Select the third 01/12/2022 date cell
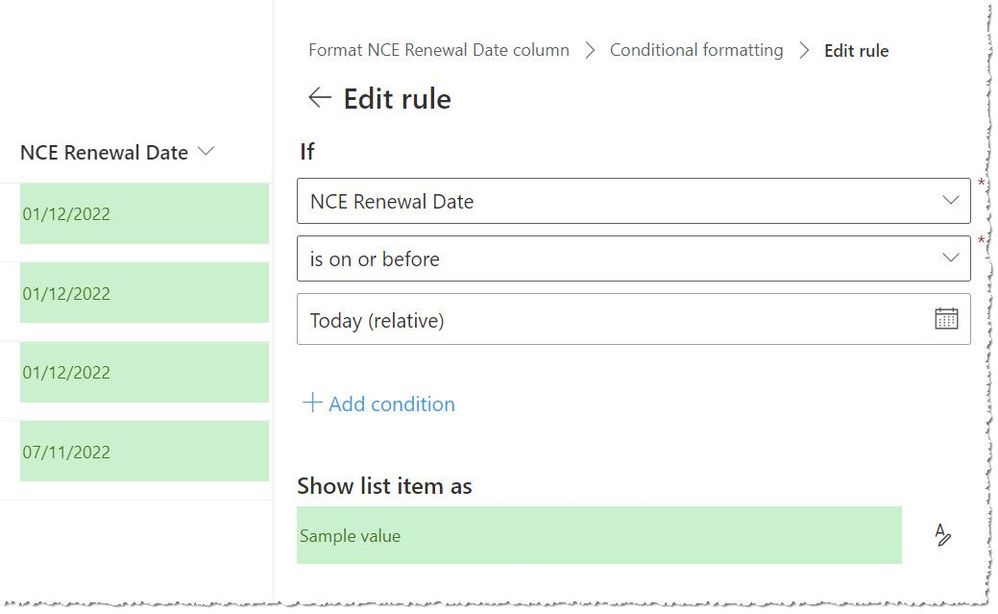 pyautogui.click(x=144, y=372)
